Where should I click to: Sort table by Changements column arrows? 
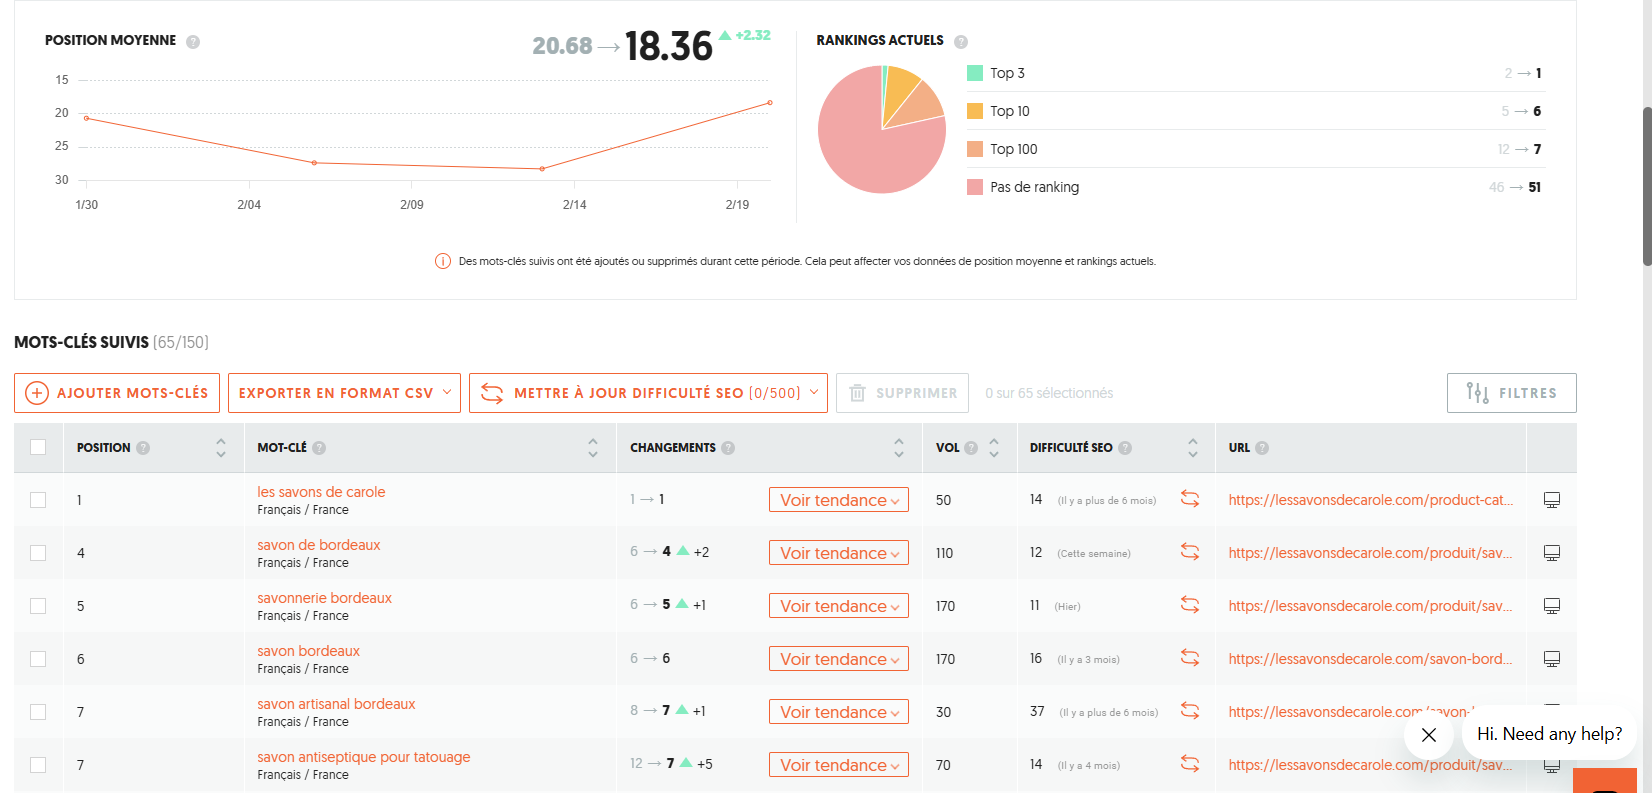tap(899, 448)
